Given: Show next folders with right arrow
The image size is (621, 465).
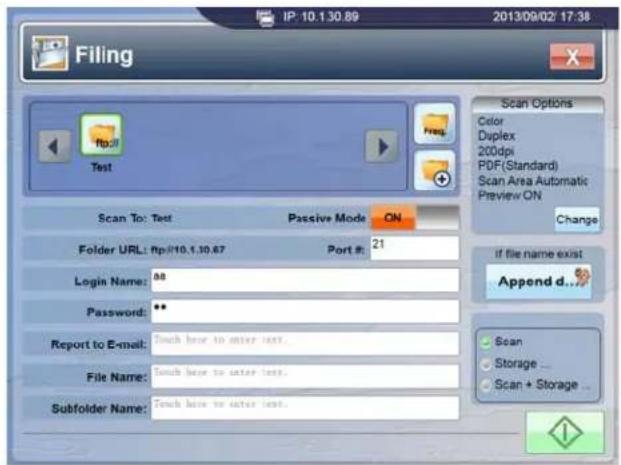Looking at the screenshot, I should point(381,147).
